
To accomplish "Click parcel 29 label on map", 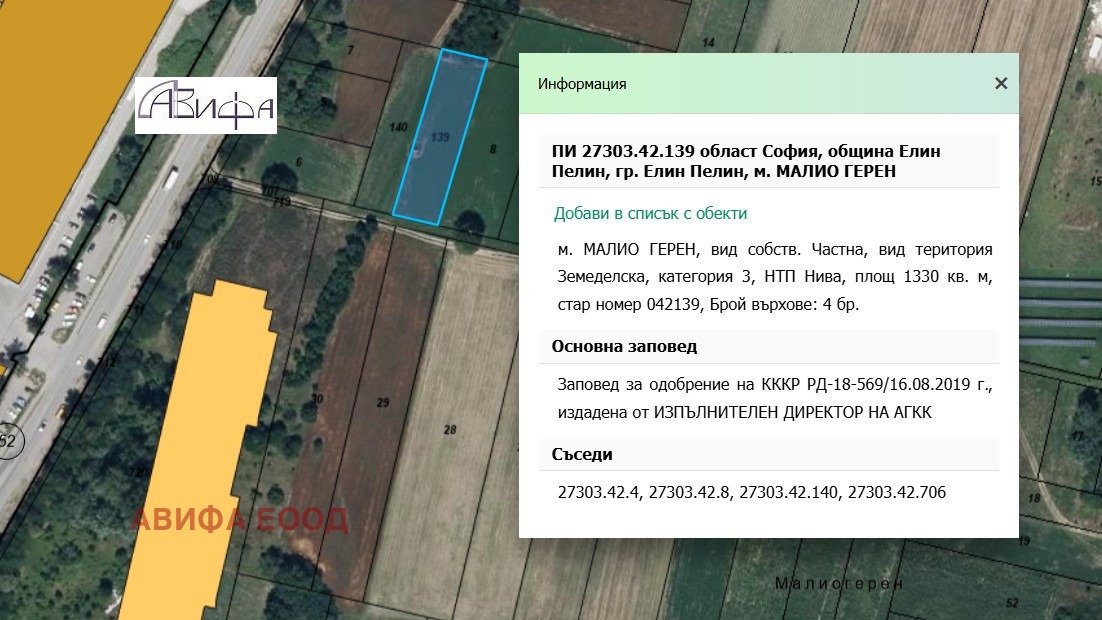I will [x=383, y=403].
